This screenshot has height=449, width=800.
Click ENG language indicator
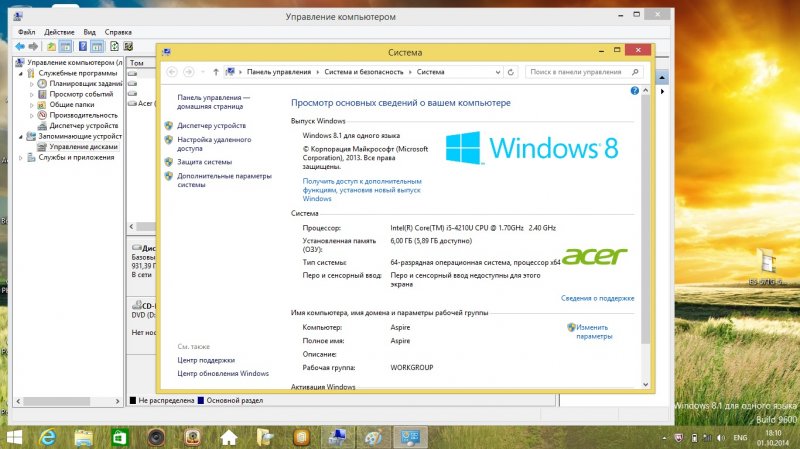740,438
